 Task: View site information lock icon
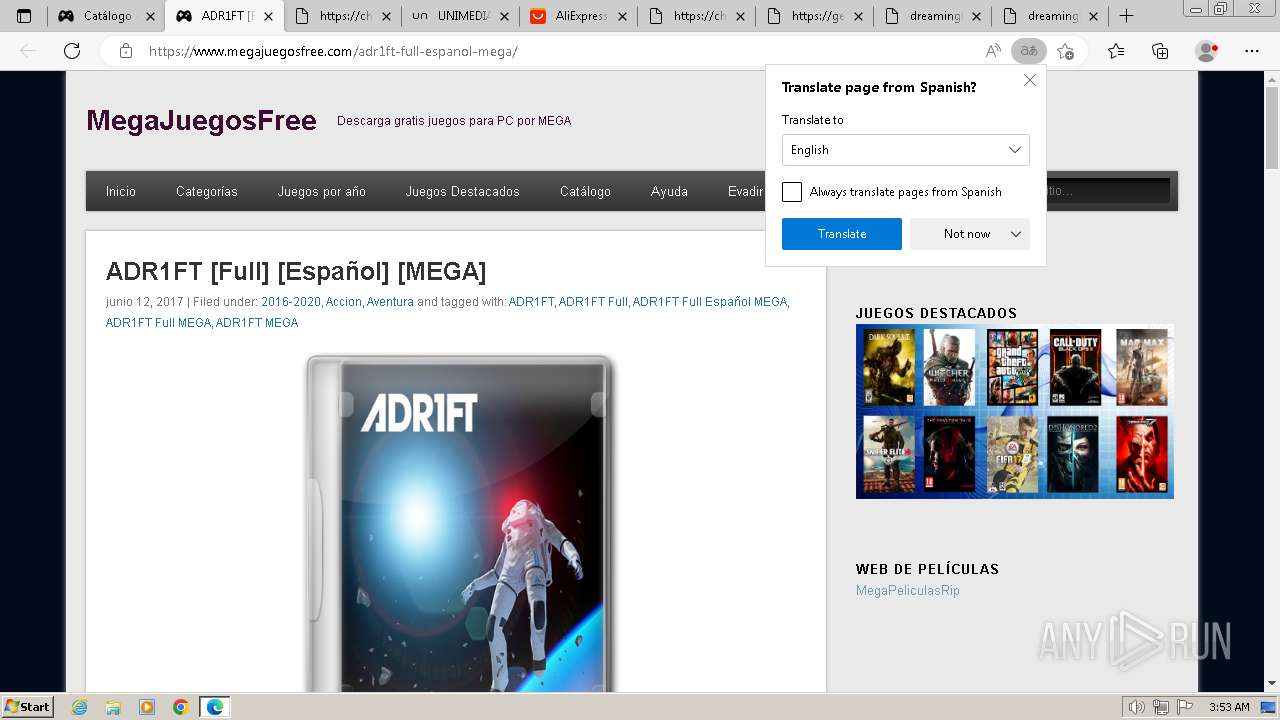[x=125, y=51]
